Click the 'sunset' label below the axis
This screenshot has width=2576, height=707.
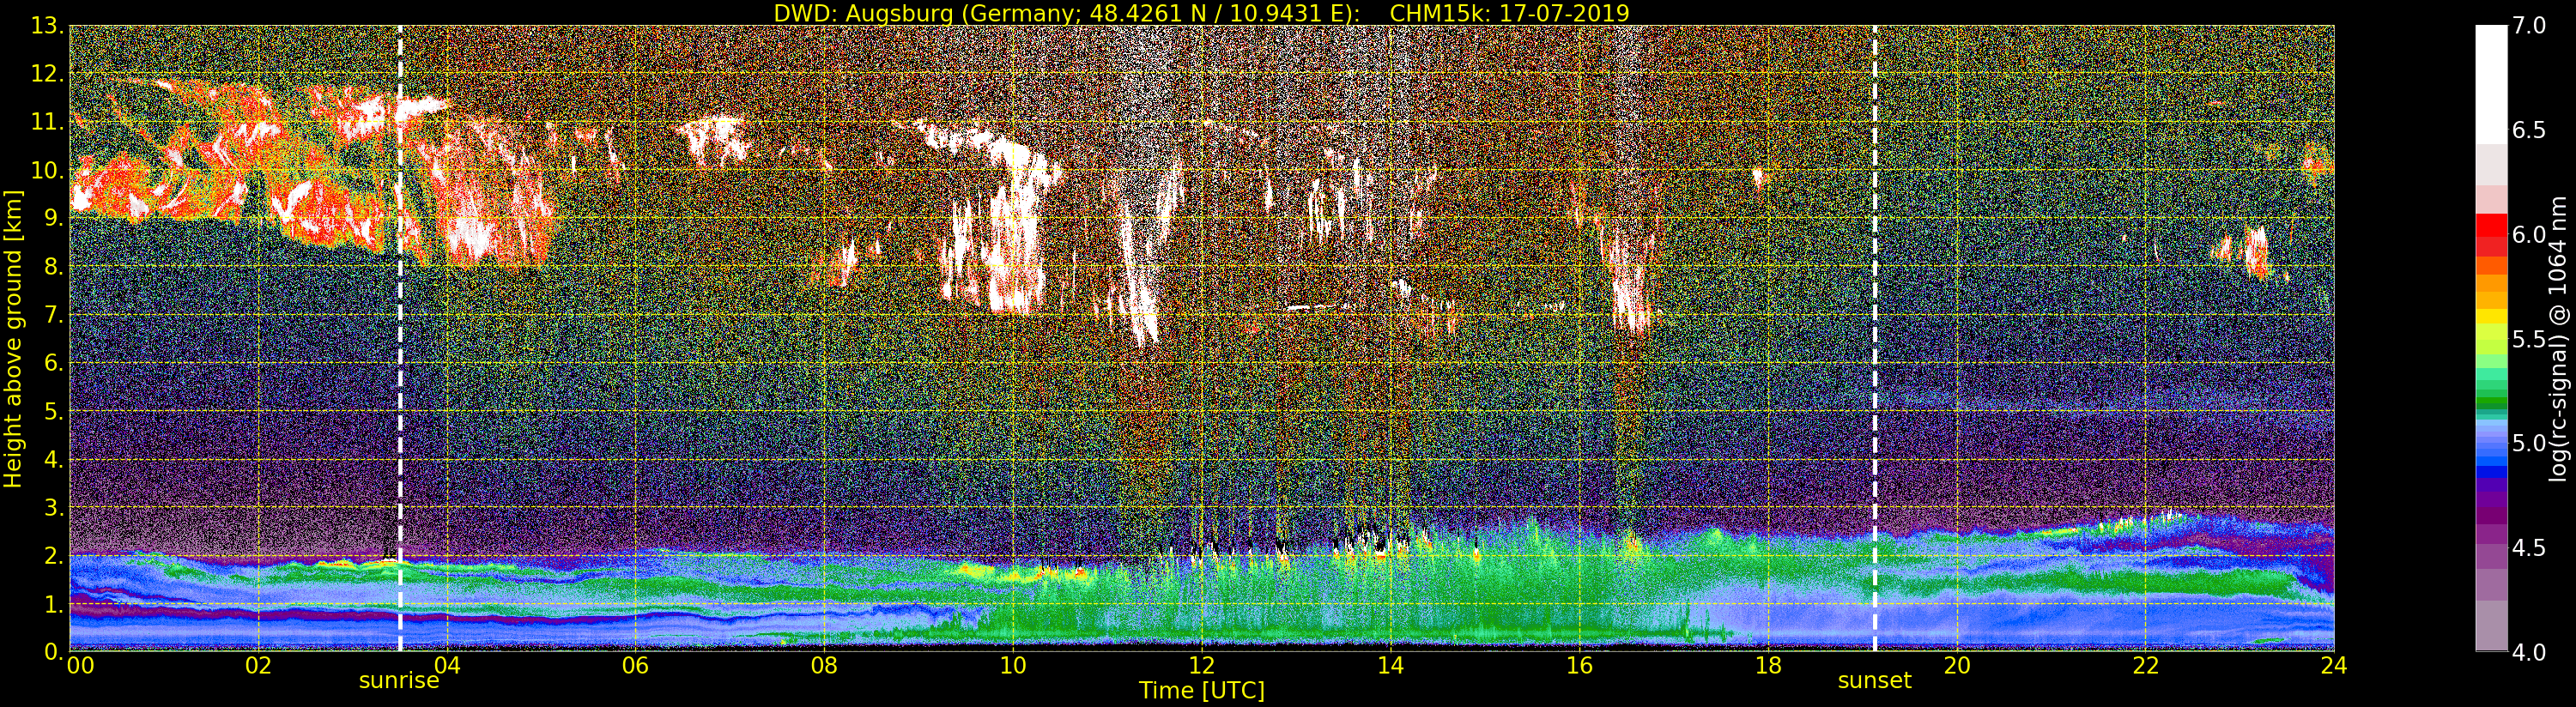1874,681
